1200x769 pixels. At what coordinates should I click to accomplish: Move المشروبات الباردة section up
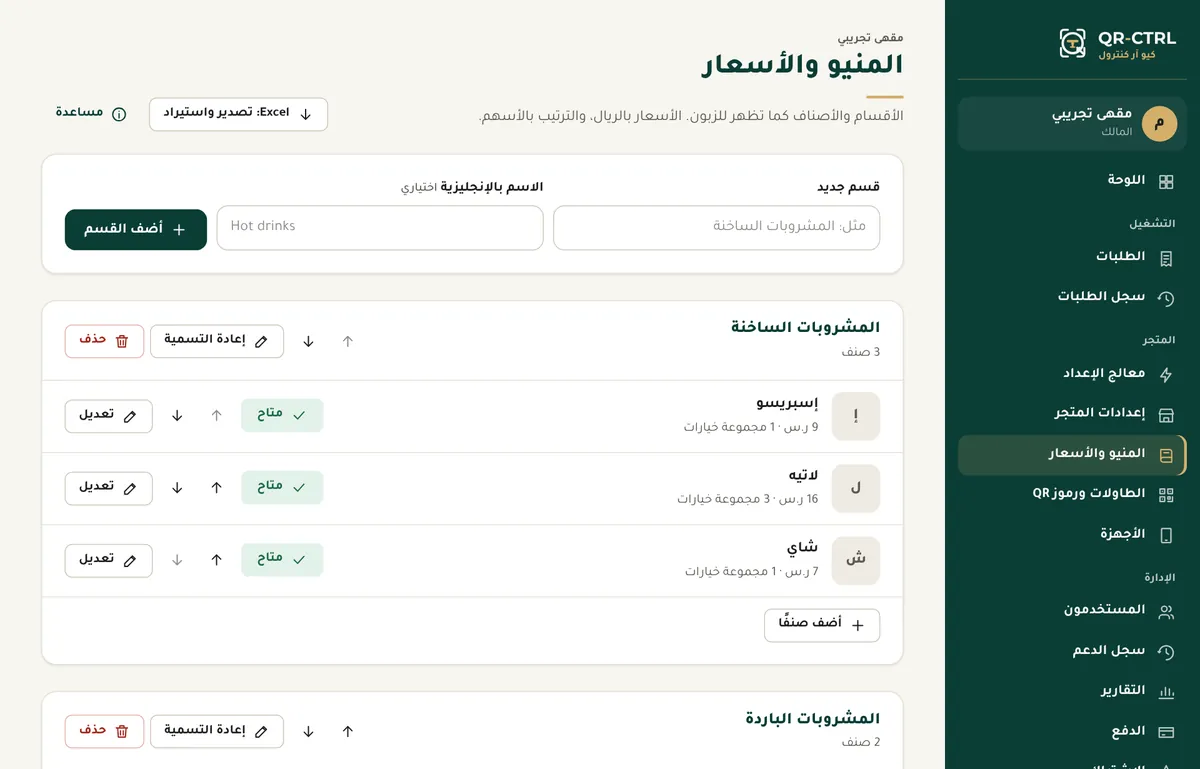(x=348, y=731)
